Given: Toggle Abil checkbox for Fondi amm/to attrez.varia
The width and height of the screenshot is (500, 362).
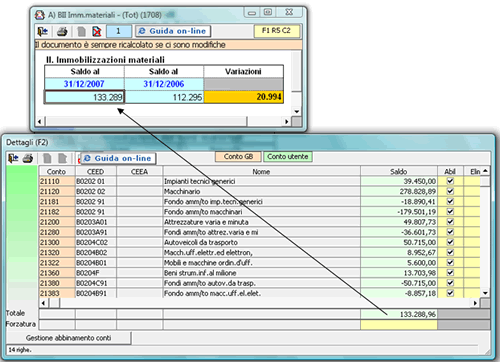Looking at the screenshot, I should pyautogui.click(x=450, y=232).
